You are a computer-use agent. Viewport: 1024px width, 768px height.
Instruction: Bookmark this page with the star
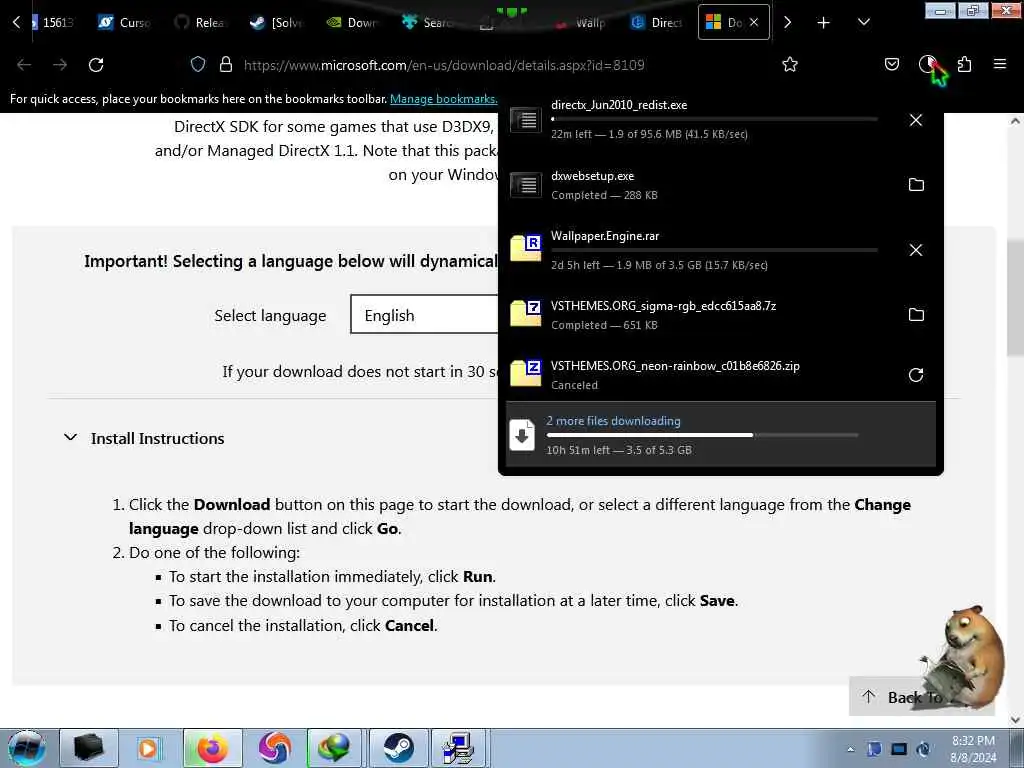[790, 64]
